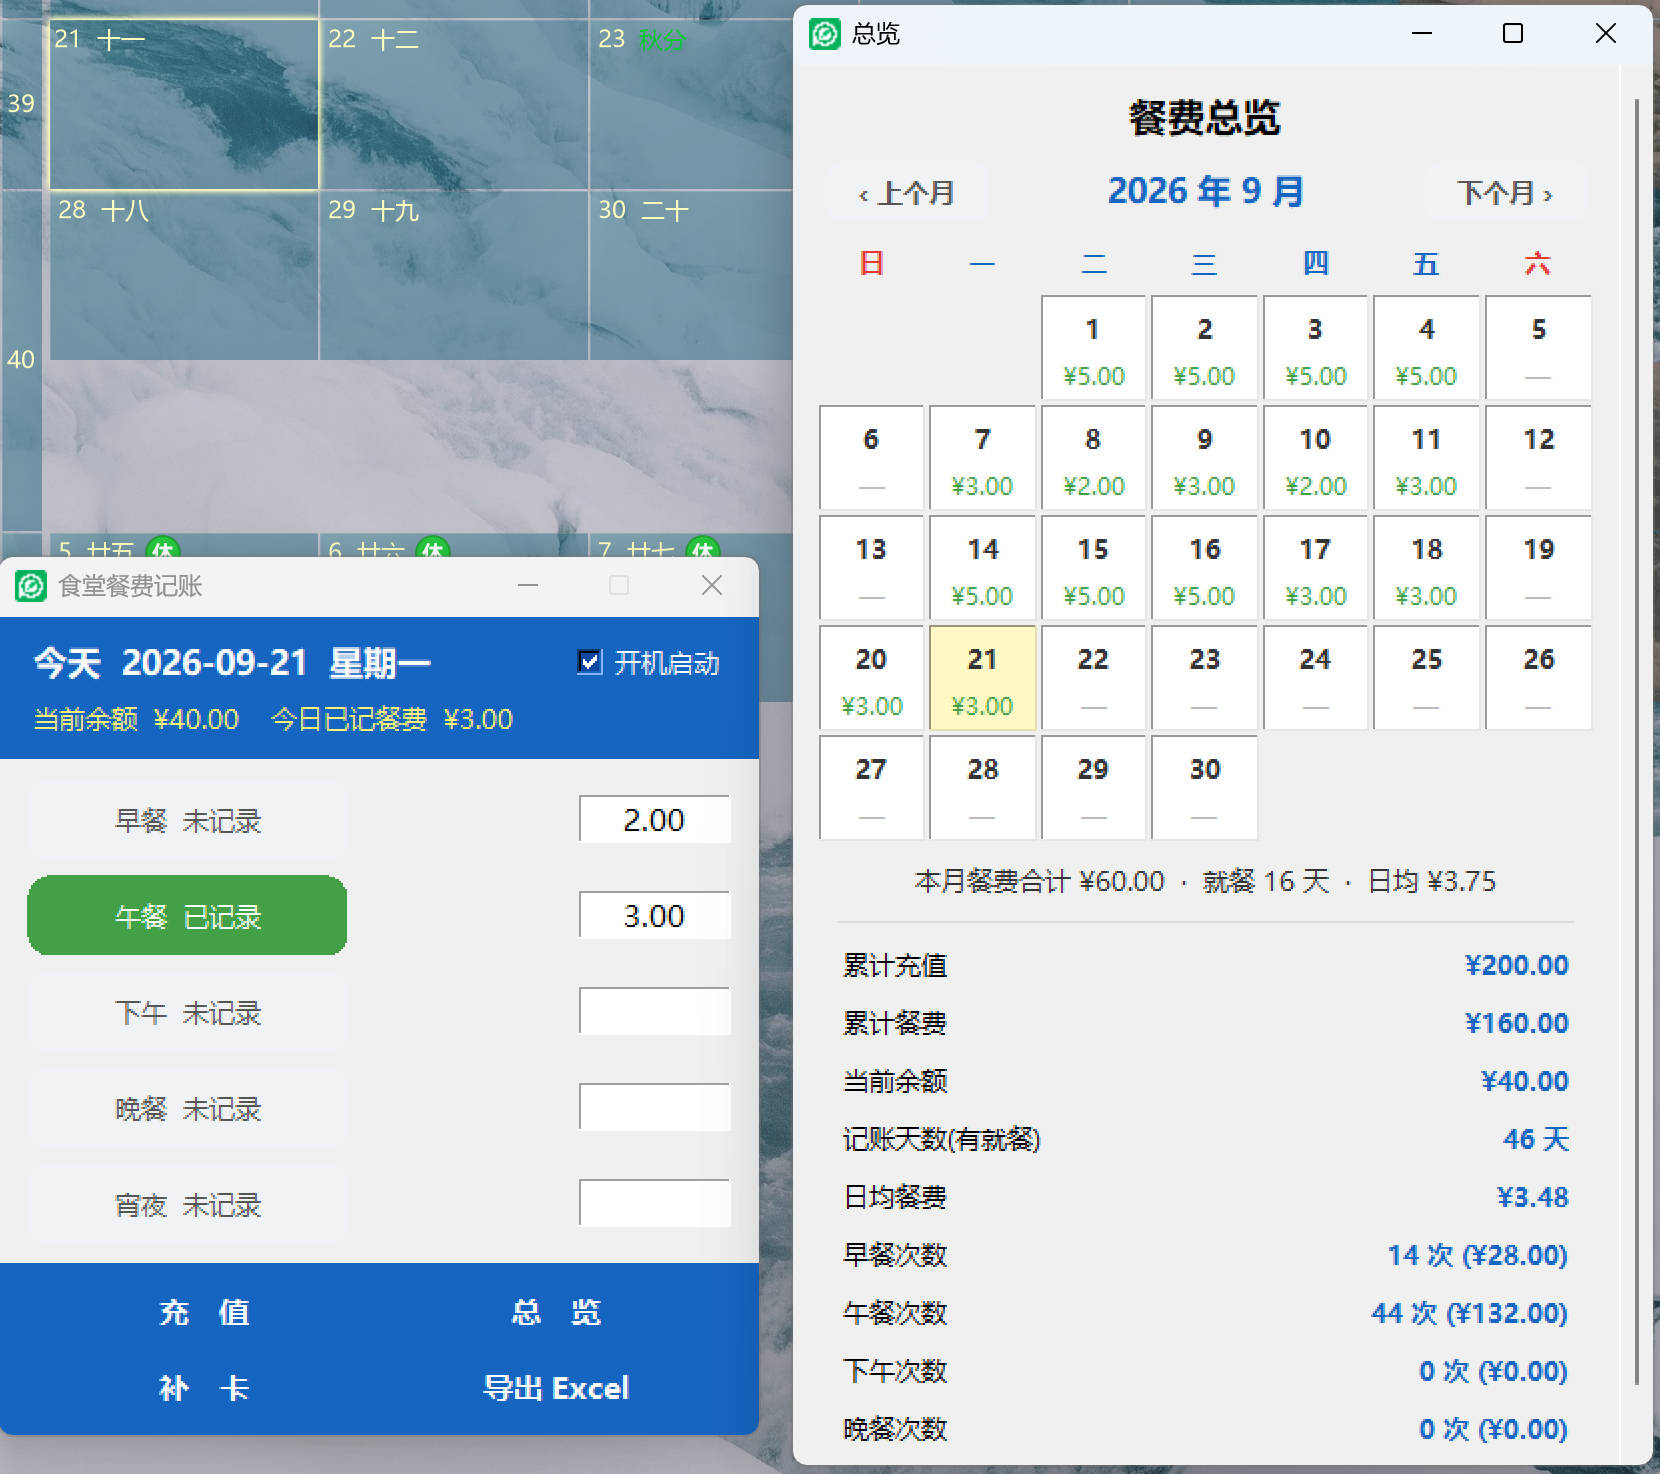Image resolution: width=1660 pixels, height=1474 pixels.
Task: Click the 食堂餐费记账 window app icon
Action: [31, 586]
